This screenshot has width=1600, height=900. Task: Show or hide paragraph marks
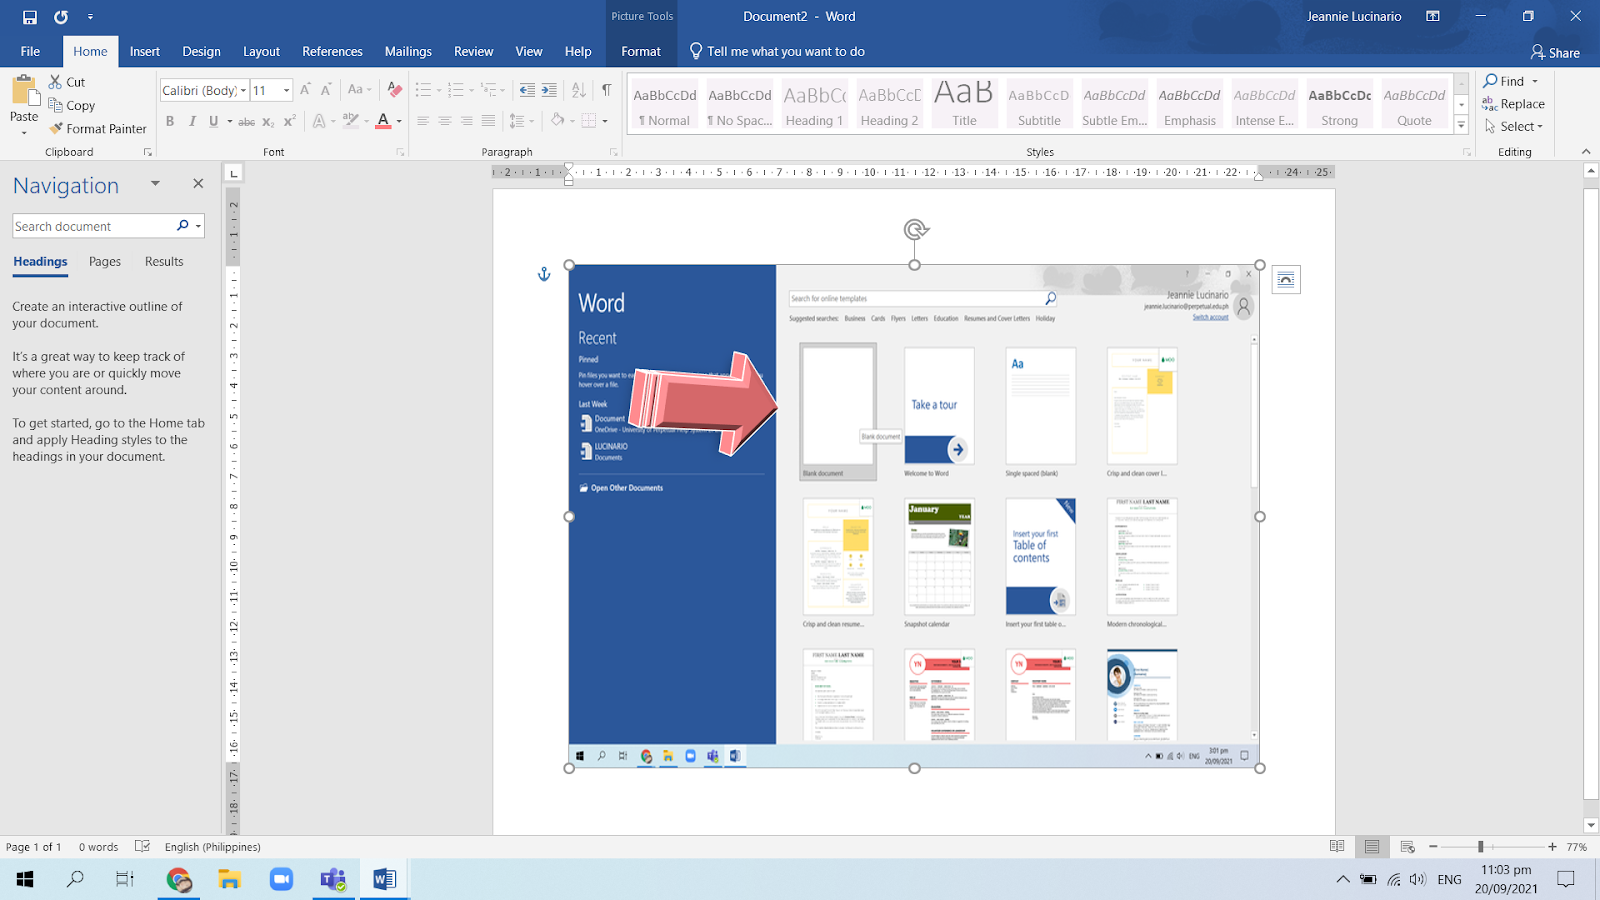coord(606,90)
